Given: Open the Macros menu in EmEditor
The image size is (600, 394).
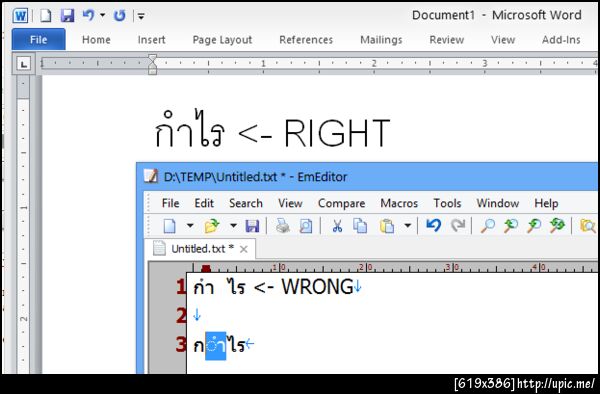Looking at the screenshot, I should coord(399,203).
